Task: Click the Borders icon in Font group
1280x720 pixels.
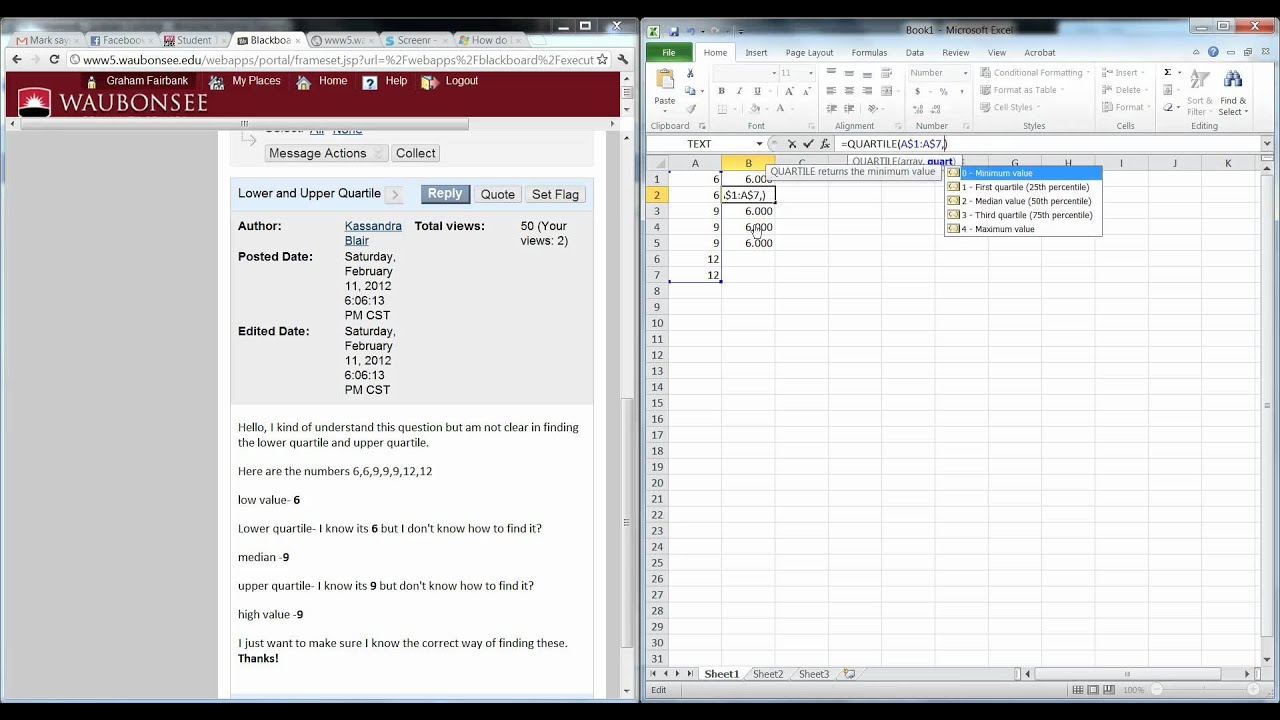Action: pyautogui.click(x=721, y=108)
